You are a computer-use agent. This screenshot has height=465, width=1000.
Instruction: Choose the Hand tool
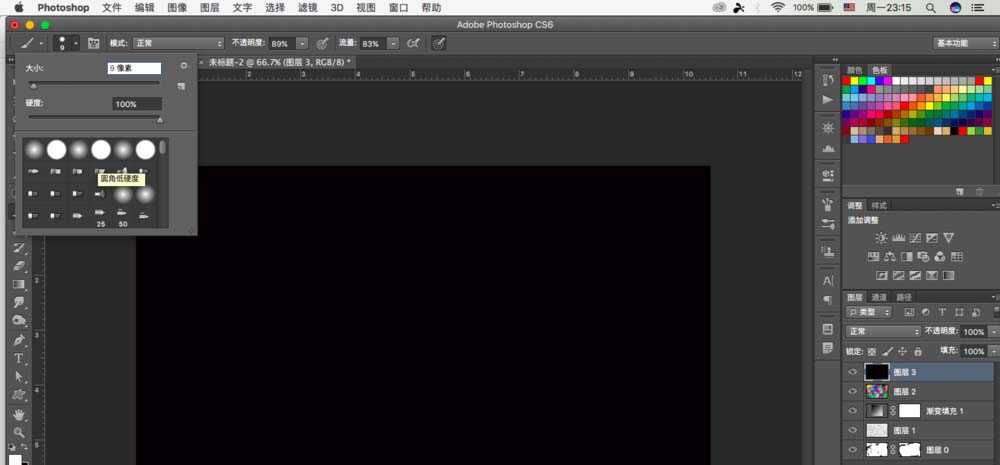[18, 414]
